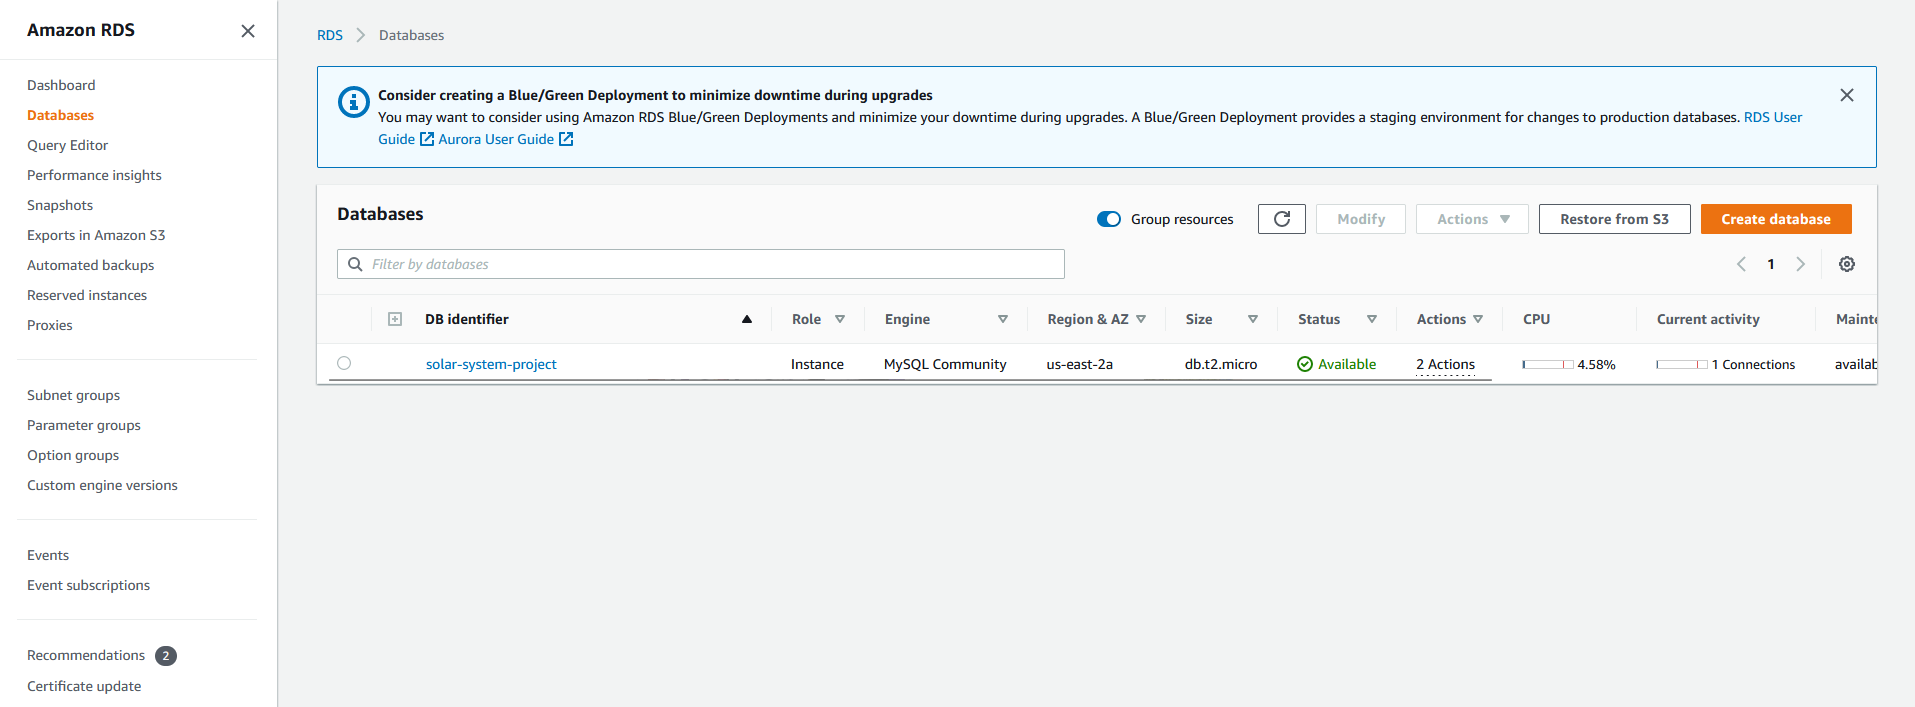1915x707 pixels.
Task: Open Recommendations in sidebar
Action: point(86,655)
